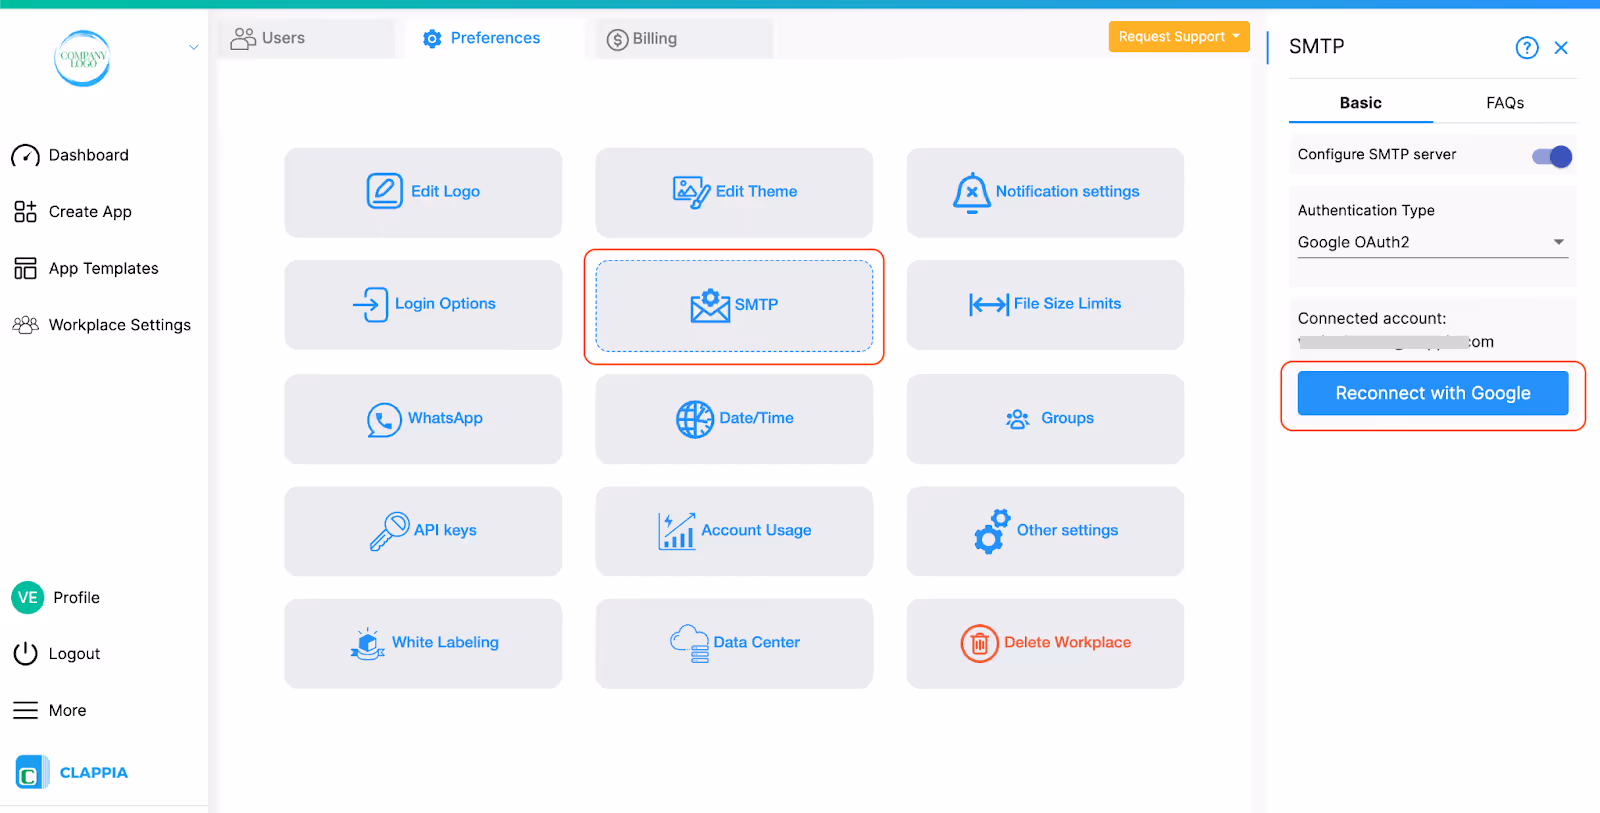This screenshot has height=813, width=1600.
Task: Click the Data Center cloud icon
Action: (690, 643)
